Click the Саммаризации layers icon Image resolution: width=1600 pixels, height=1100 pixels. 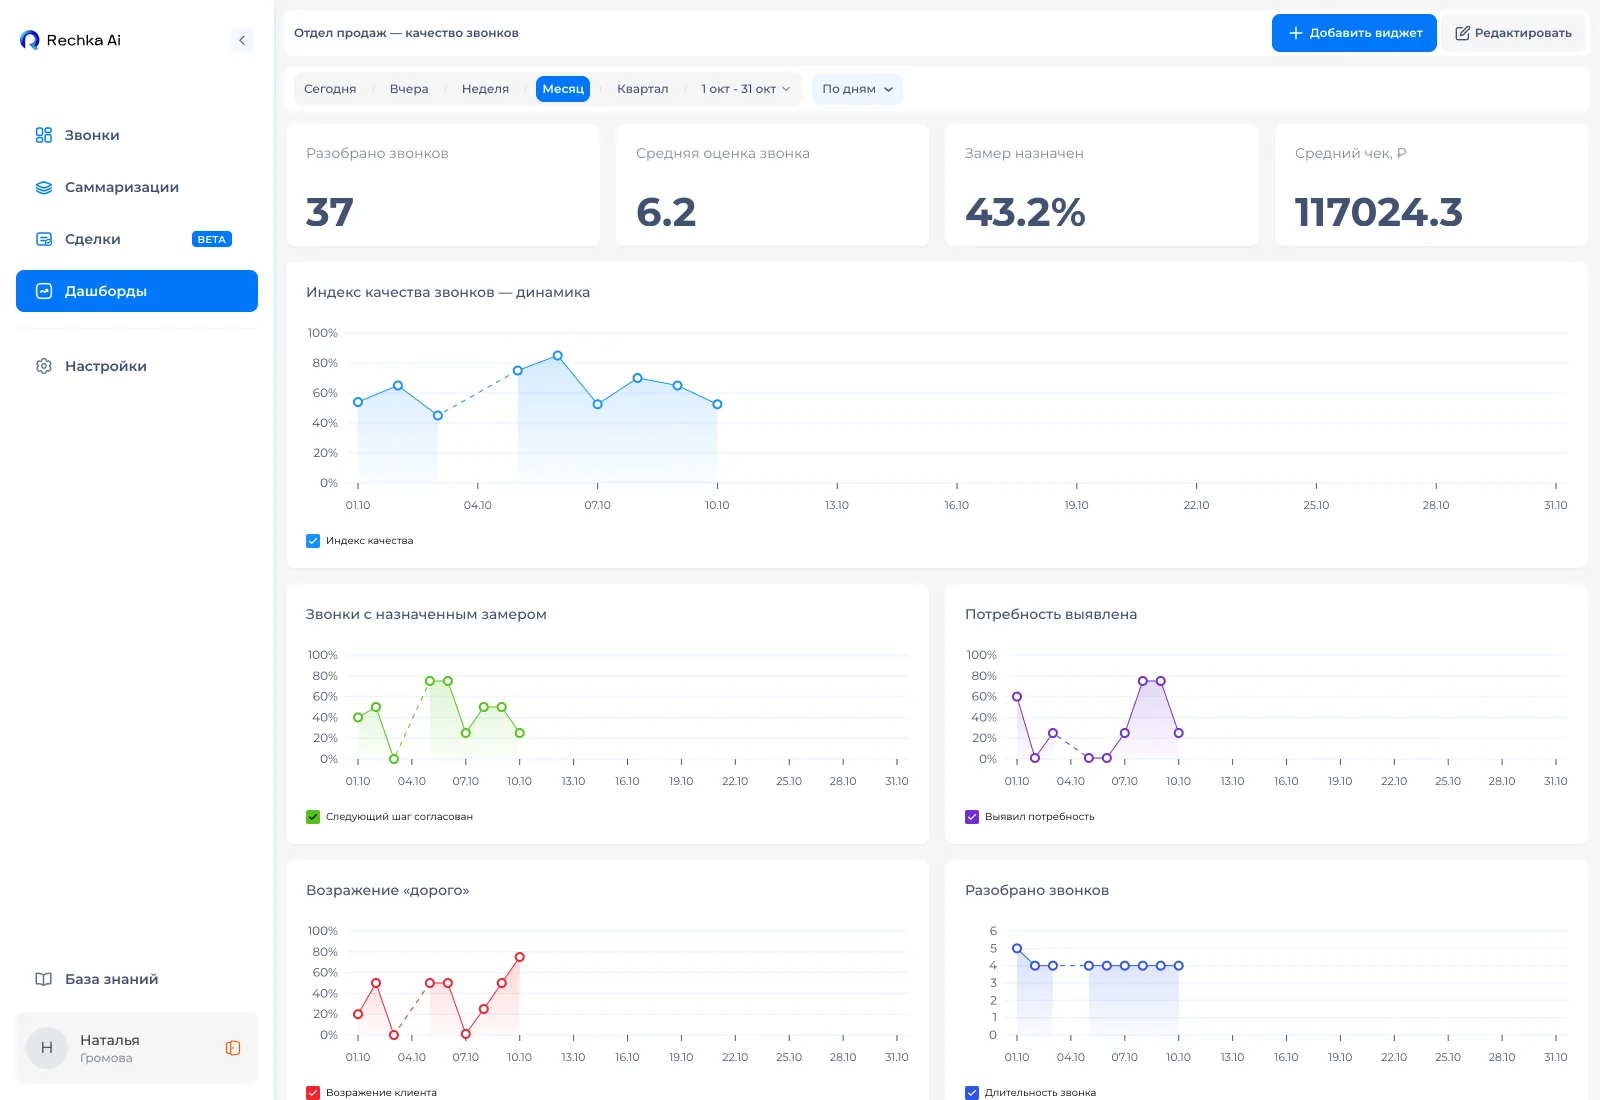44,187
